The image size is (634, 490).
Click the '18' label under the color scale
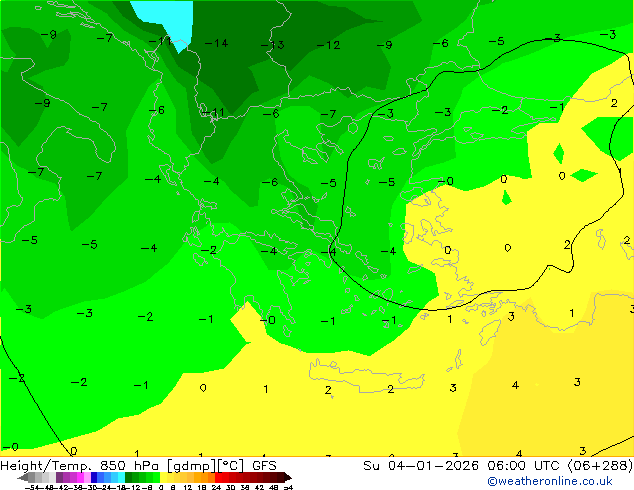[x=202, y=488]
